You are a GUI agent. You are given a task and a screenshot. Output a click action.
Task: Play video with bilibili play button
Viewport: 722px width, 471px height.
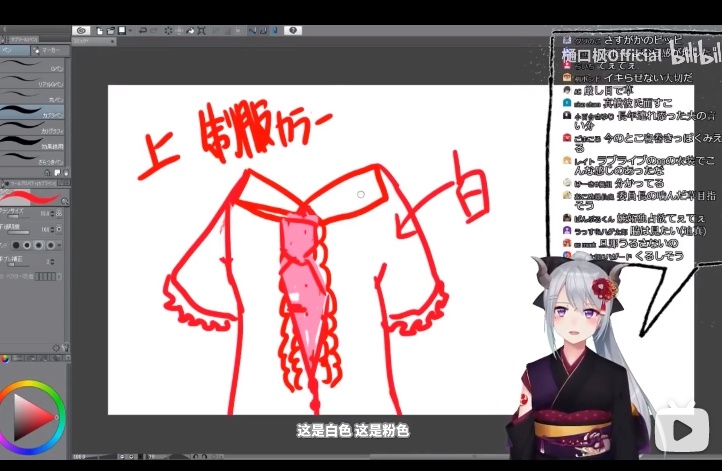click(x=682, y=430)
